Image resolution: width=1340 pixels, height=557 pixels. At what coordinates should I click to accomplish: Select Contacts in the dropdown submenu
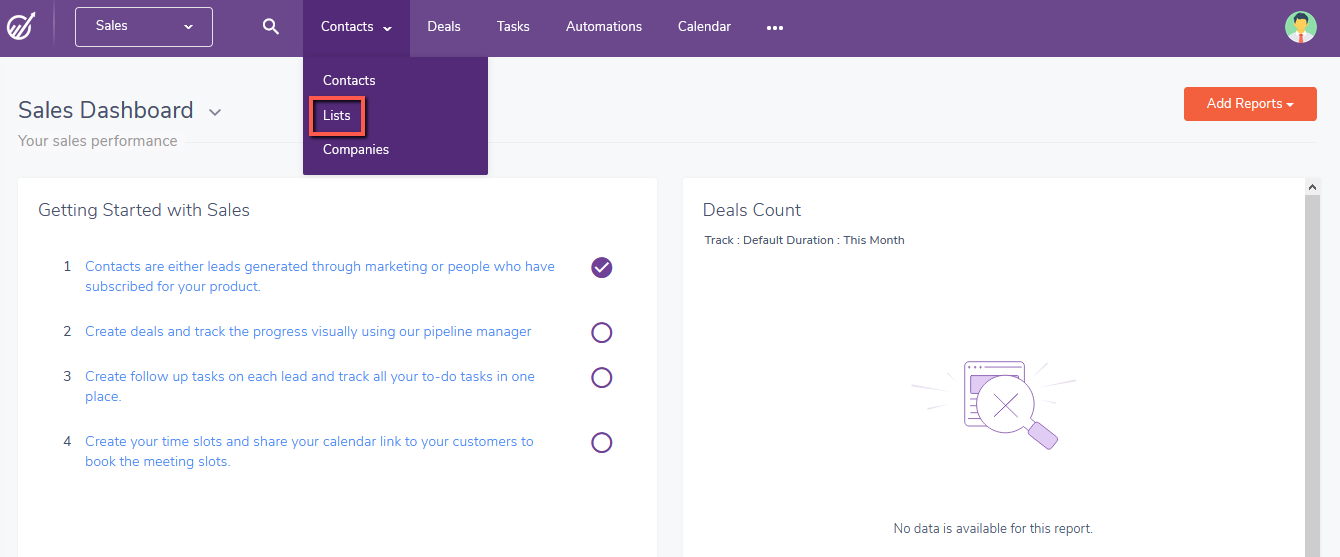click(x=349, y=80)
